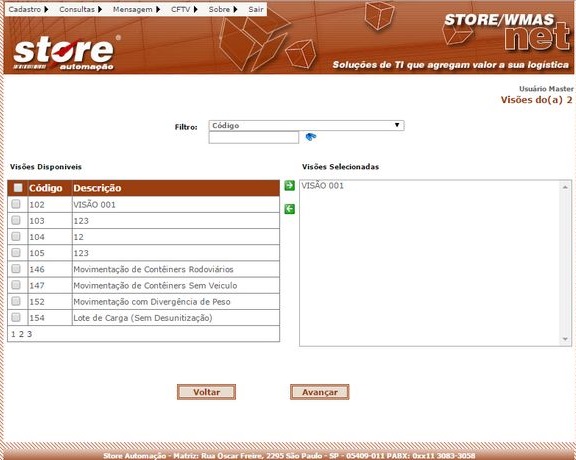
Task: Click the scroll down arrow in Visões Selecionadas
Action: pos(565,339)
